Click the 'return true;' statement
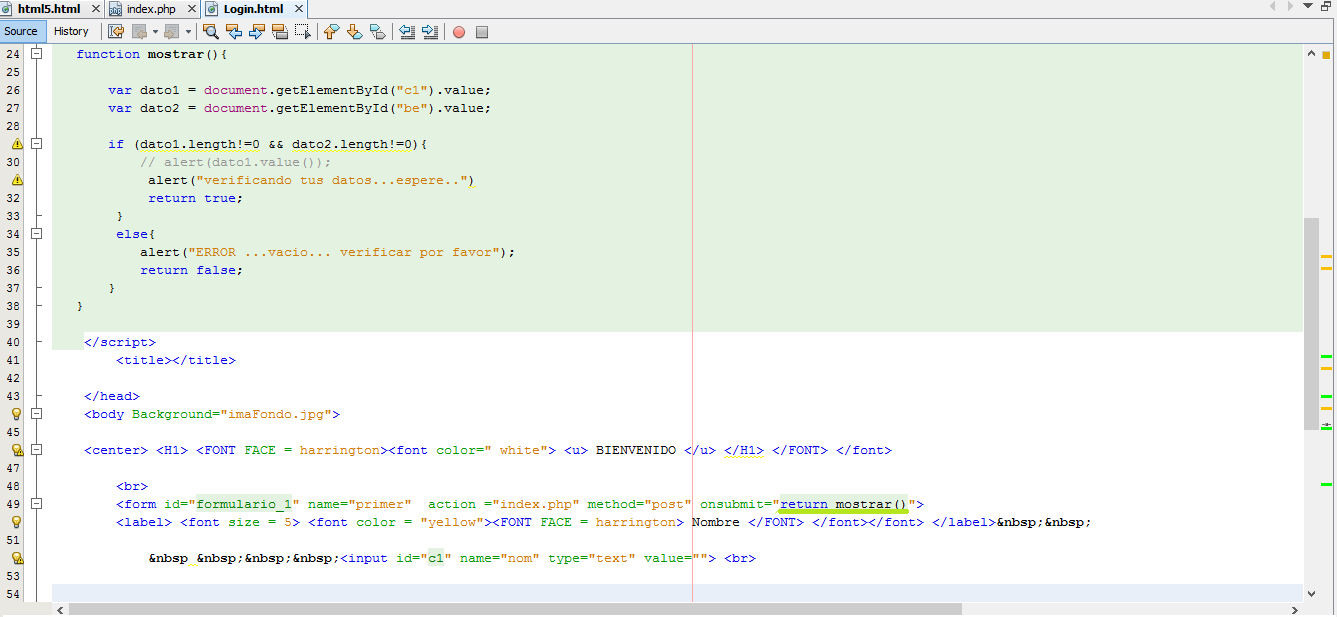This screenshot has height=617, width=1338. coord(195,198)
